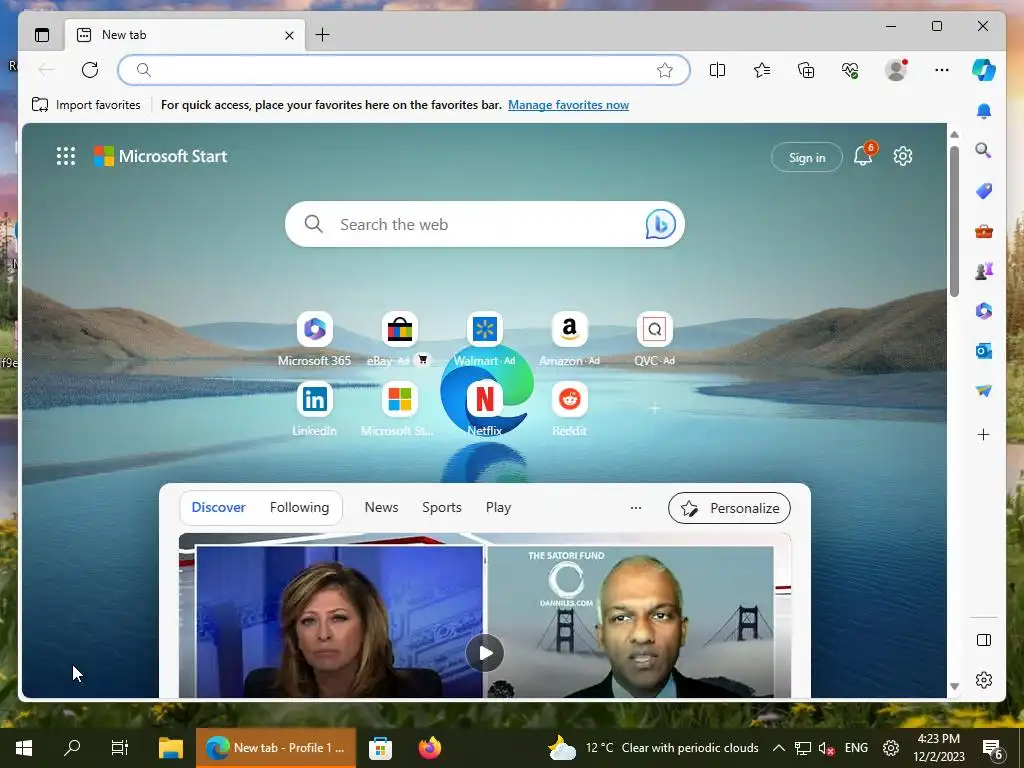Click the Personalize button
The width and height of the screenshot is (1024, 768).
click(729, 508)
